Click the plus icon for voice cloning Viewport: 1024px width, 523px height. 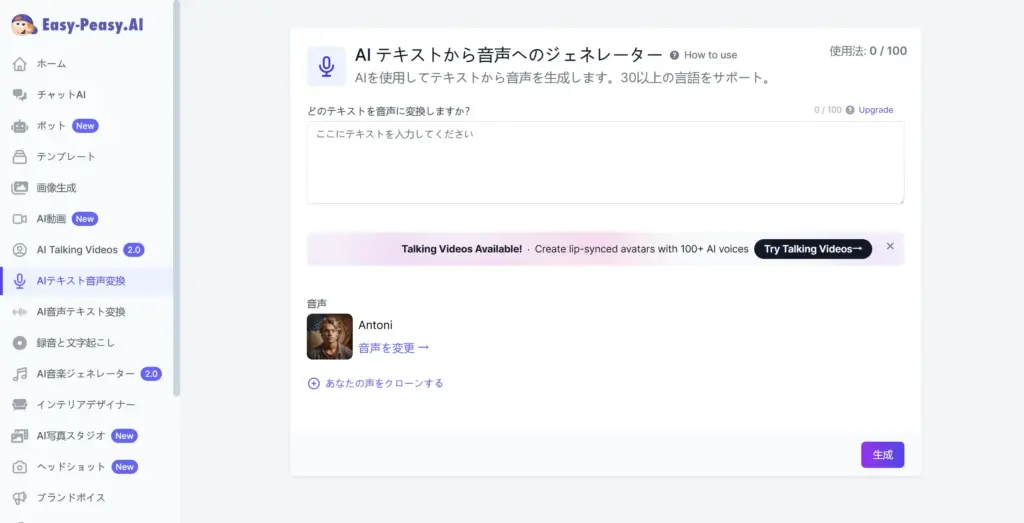coord(314,383)
